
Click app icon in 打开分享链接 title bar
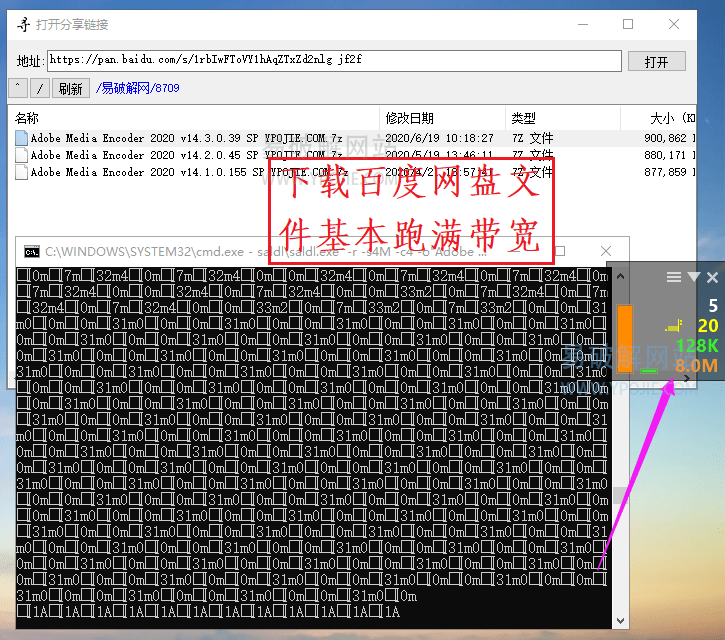pyautogui.click(x=23, y=24)
